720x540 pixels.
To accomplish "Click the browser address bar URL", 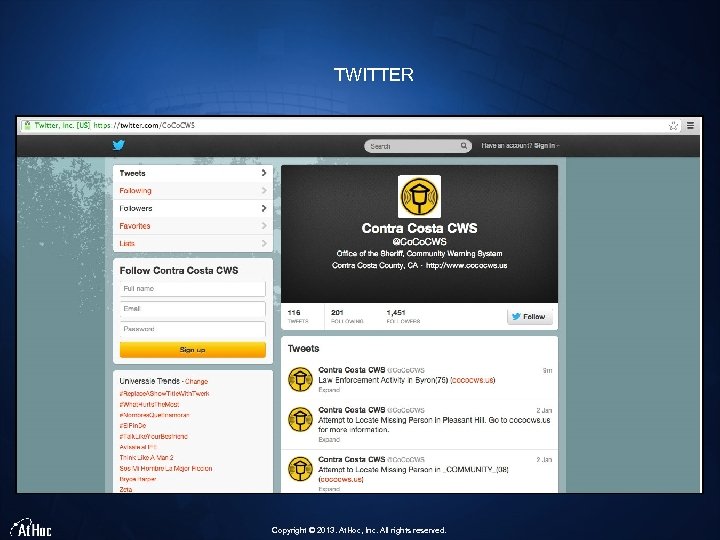I will click(x=144, y=125).
